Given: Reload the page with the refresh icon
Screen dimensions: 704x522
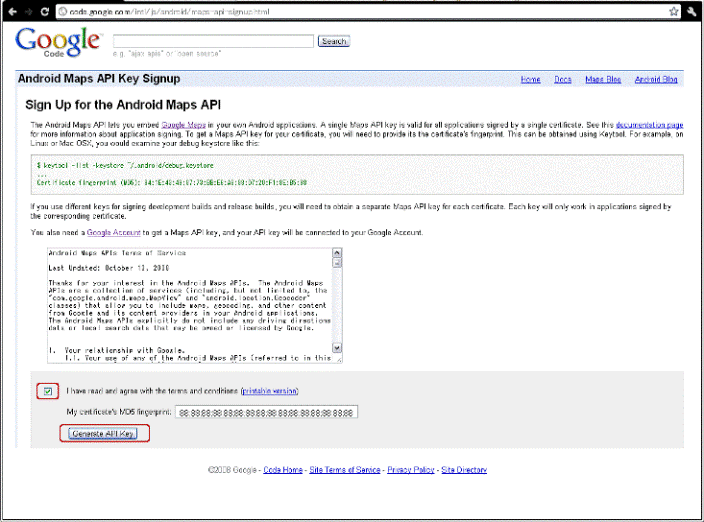Looking at the screenshot, I should pos(44,11).
